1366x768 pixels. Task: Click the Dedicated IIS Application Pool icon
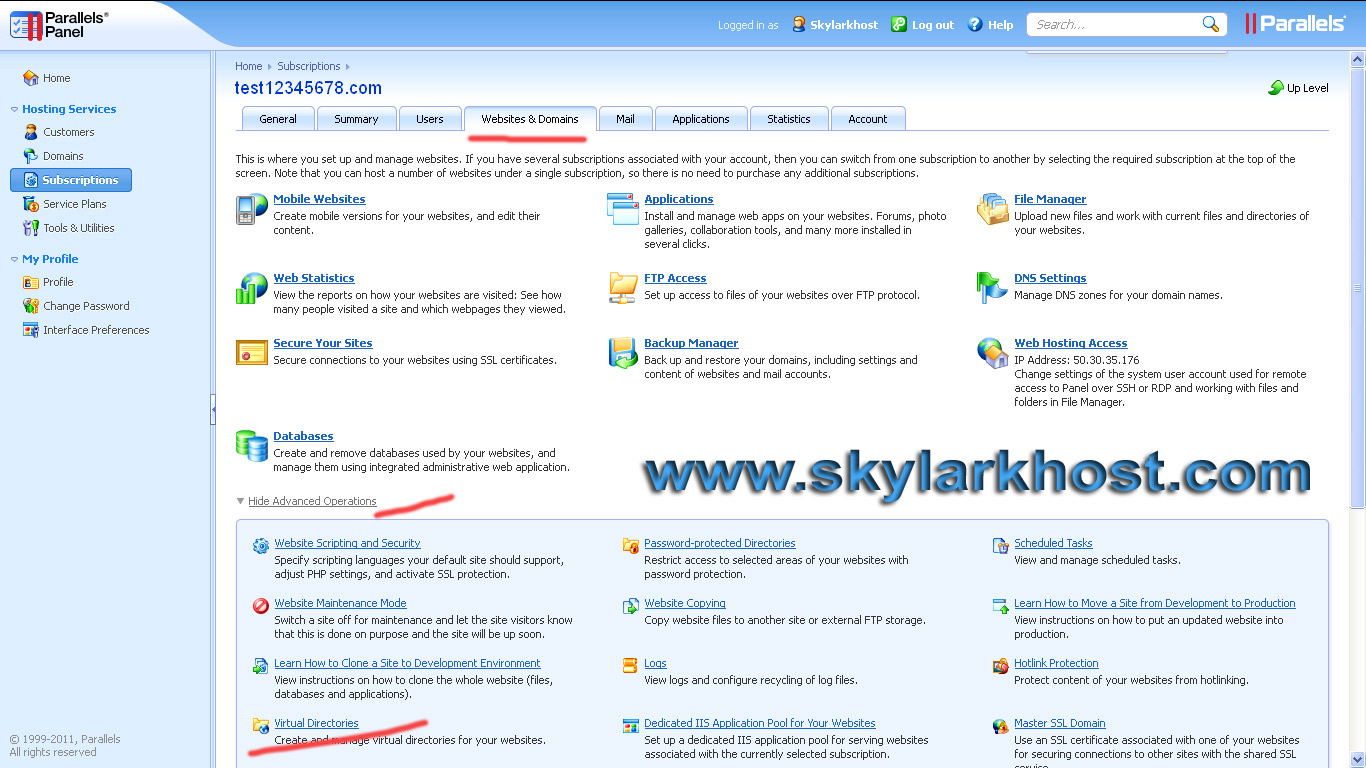click(x=631, y=725)
